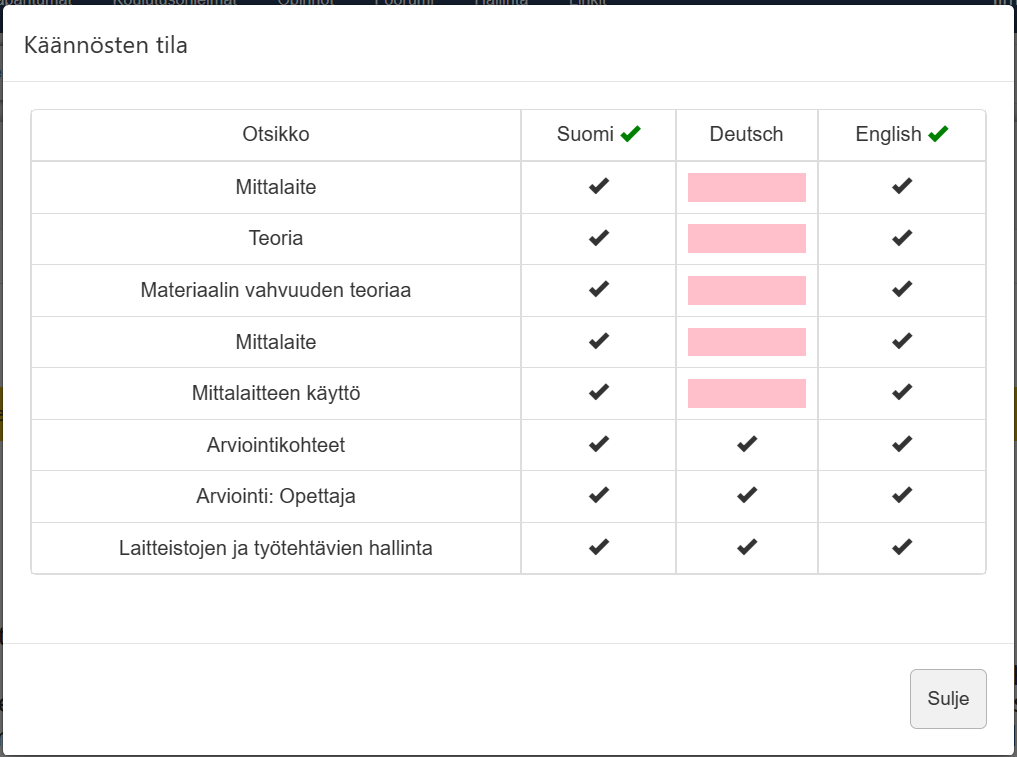This screenshot has height=757, width=1017.
Task: Click English checkmark in Teoria row
Action: pos(902,238)
